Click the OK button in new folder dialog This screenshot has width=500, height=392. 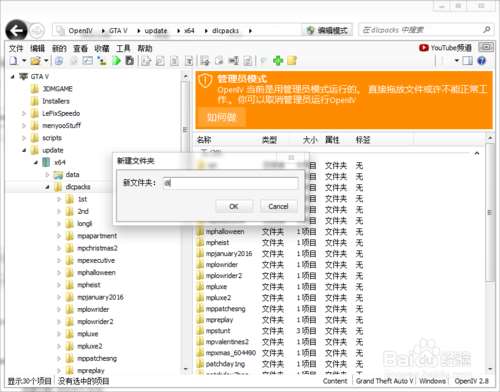coord(234,206)
